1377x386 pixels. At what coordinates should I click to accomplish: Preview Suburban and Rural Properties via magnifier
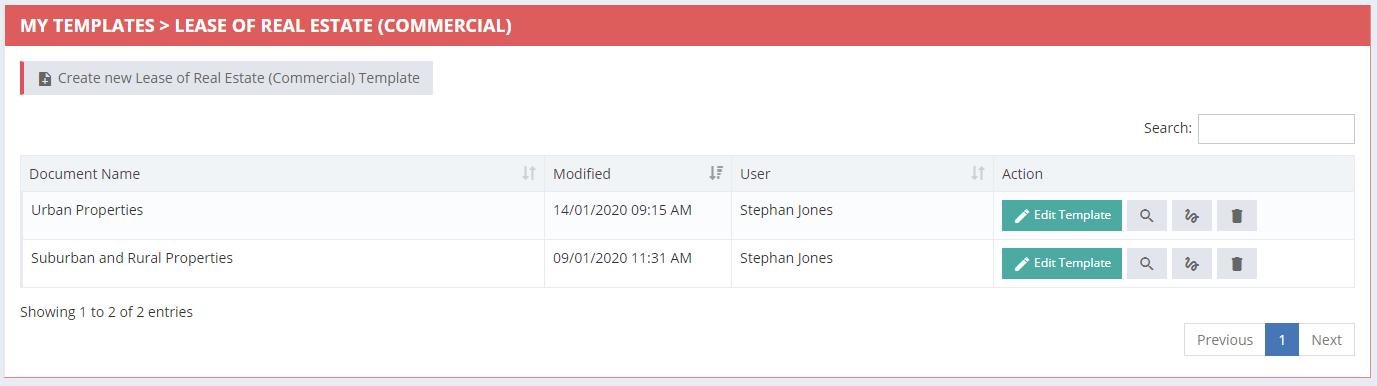pyautogui.click(x=1147, y=263)
